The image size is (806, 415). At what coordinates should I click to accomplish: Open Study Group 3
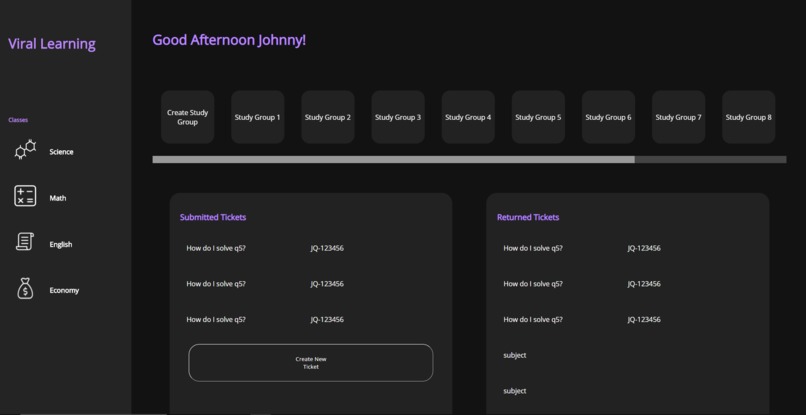point(398,117)
